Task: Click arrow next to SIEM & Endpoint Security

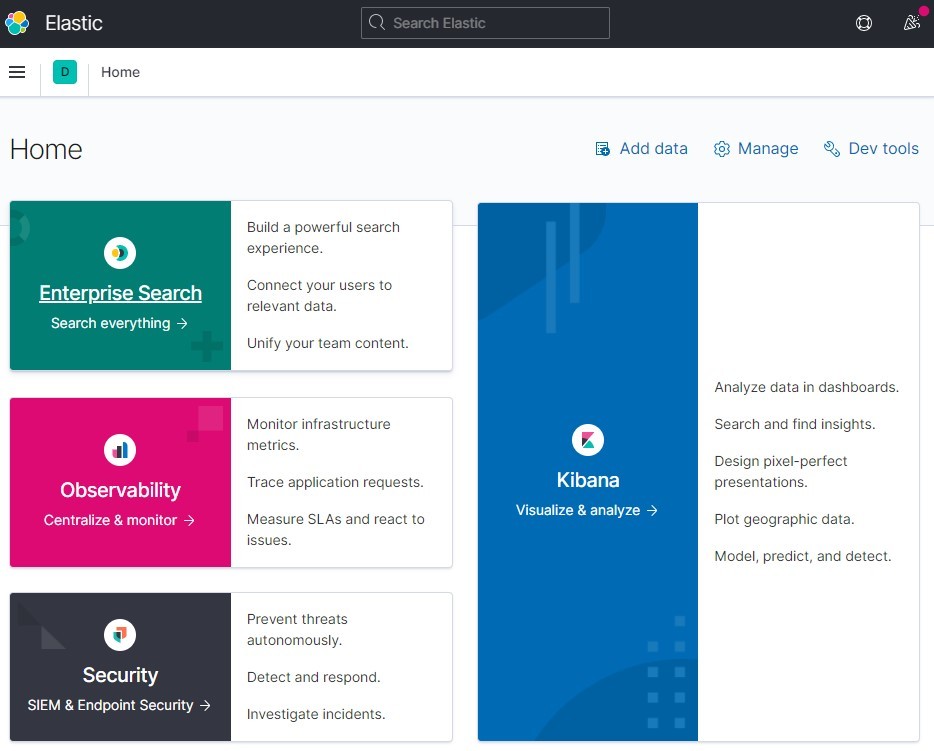Action: 206,705
